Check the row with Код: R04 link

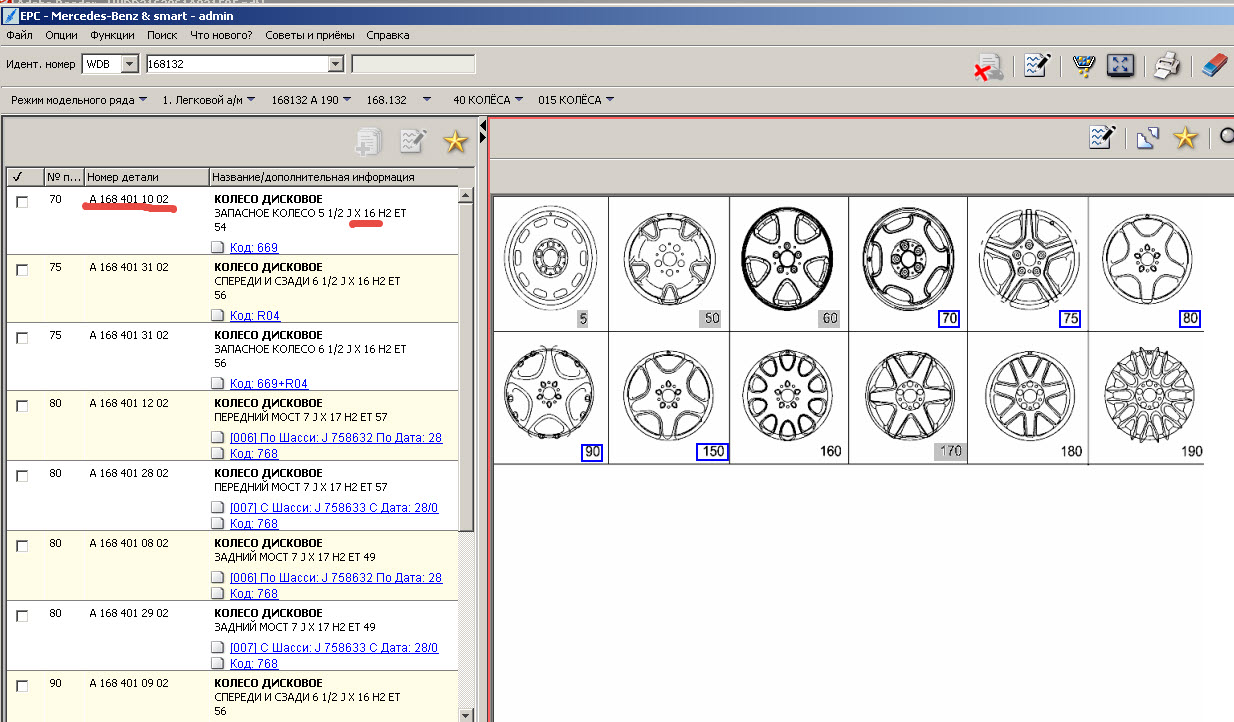pos(22,269)
